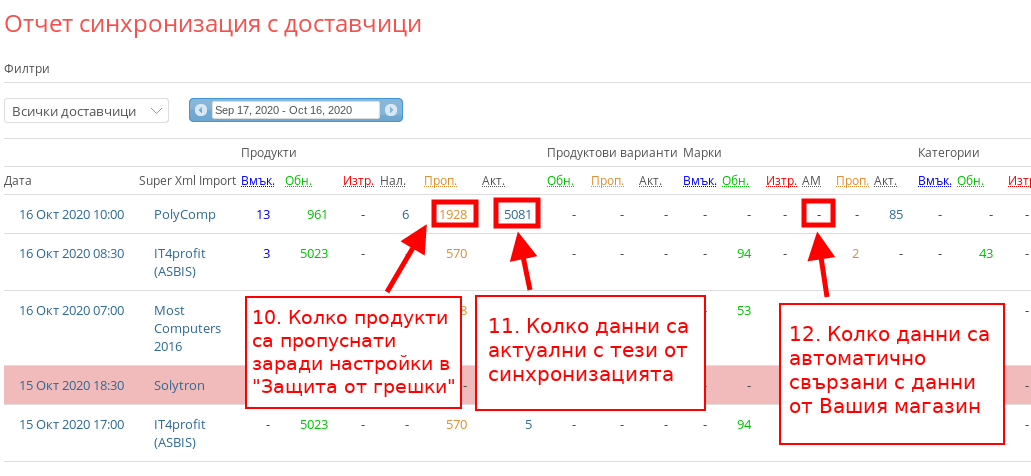The height and width of the screenshot is (476, 1031).
Task: Click the "АМ" column header under Марки
Action: 811,181
